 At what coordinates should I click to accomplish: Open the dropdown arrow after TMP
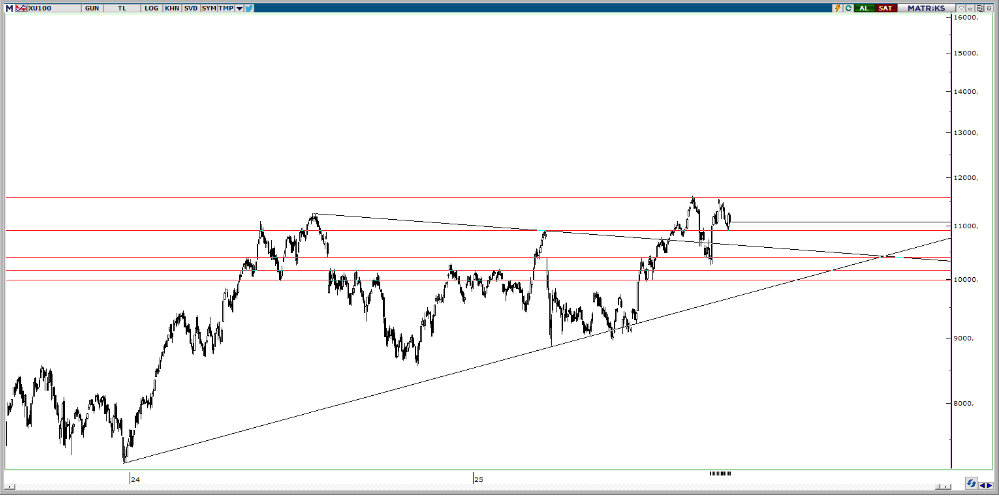239,8
